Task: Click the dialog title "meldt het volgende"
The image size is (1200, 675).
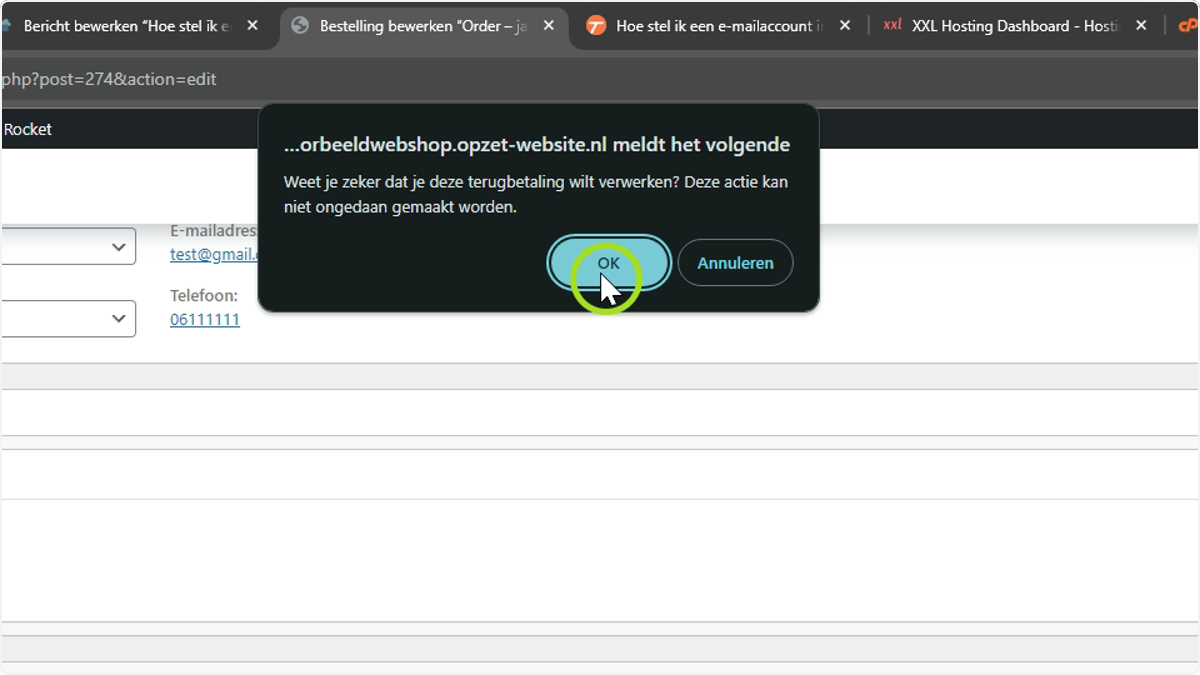Action: 701,145
